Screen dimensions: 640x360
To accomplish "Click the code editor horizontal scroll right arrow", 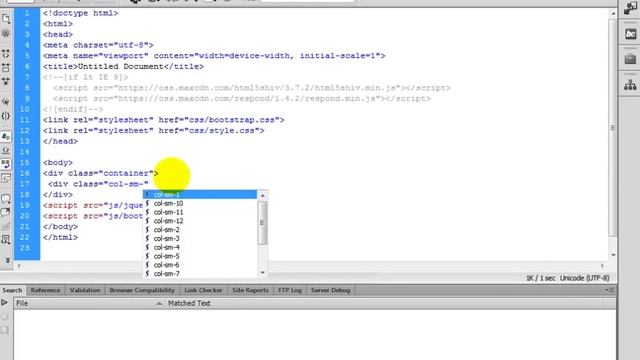I will [x=602, y=266].
